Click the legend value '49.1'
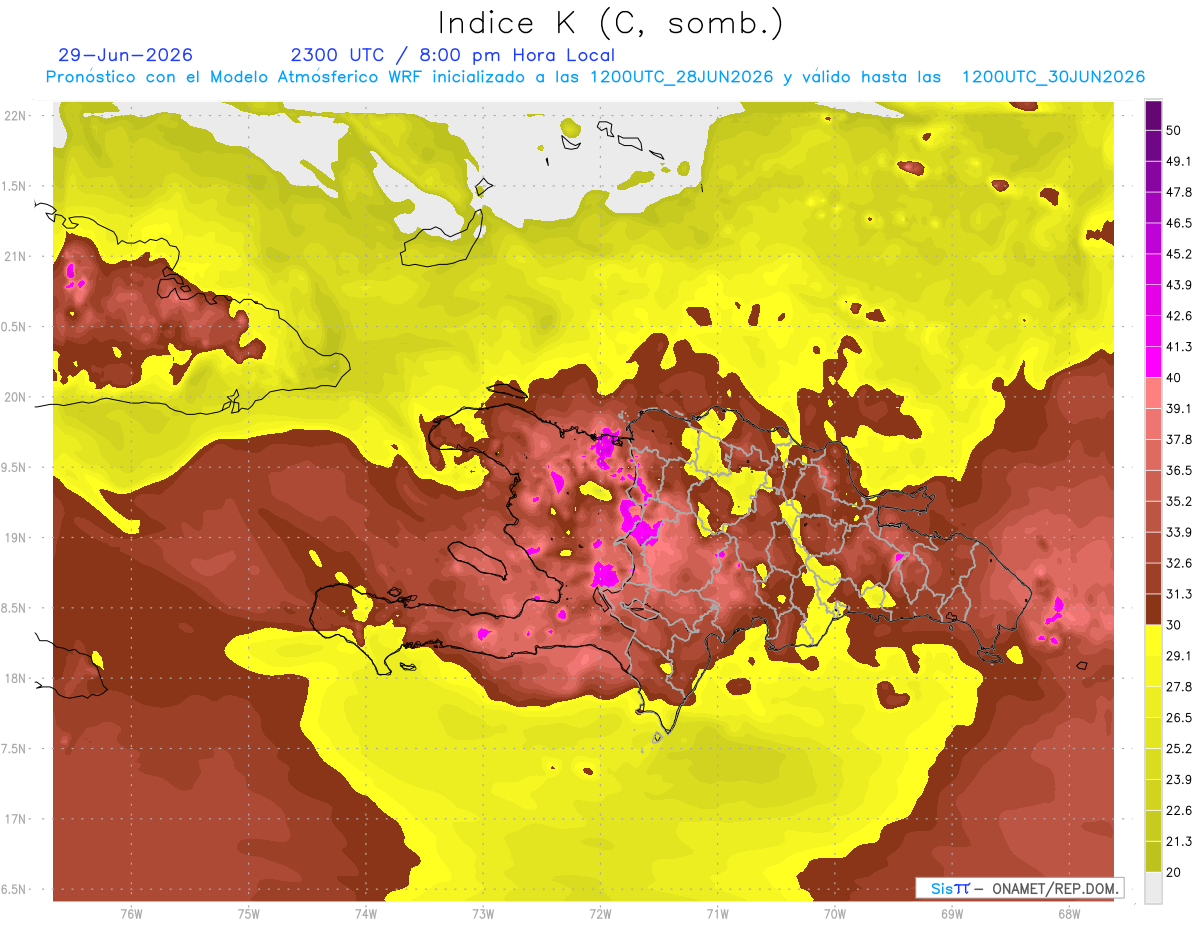1200x927 pixels. coord(1179,161)
